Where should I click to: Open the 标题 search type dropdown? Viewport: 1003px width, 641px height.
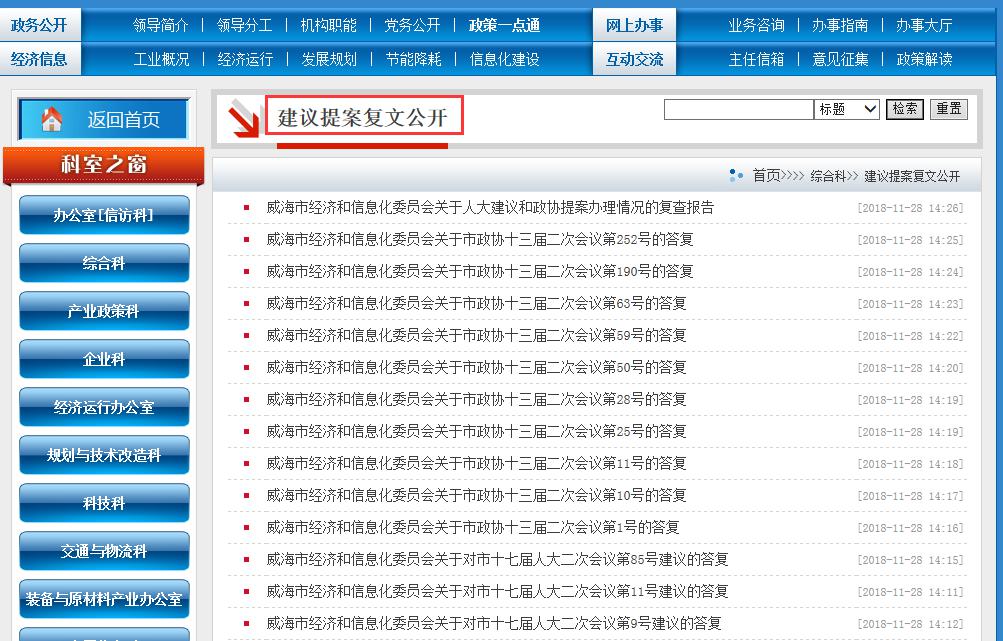click(x=847, y=109)
